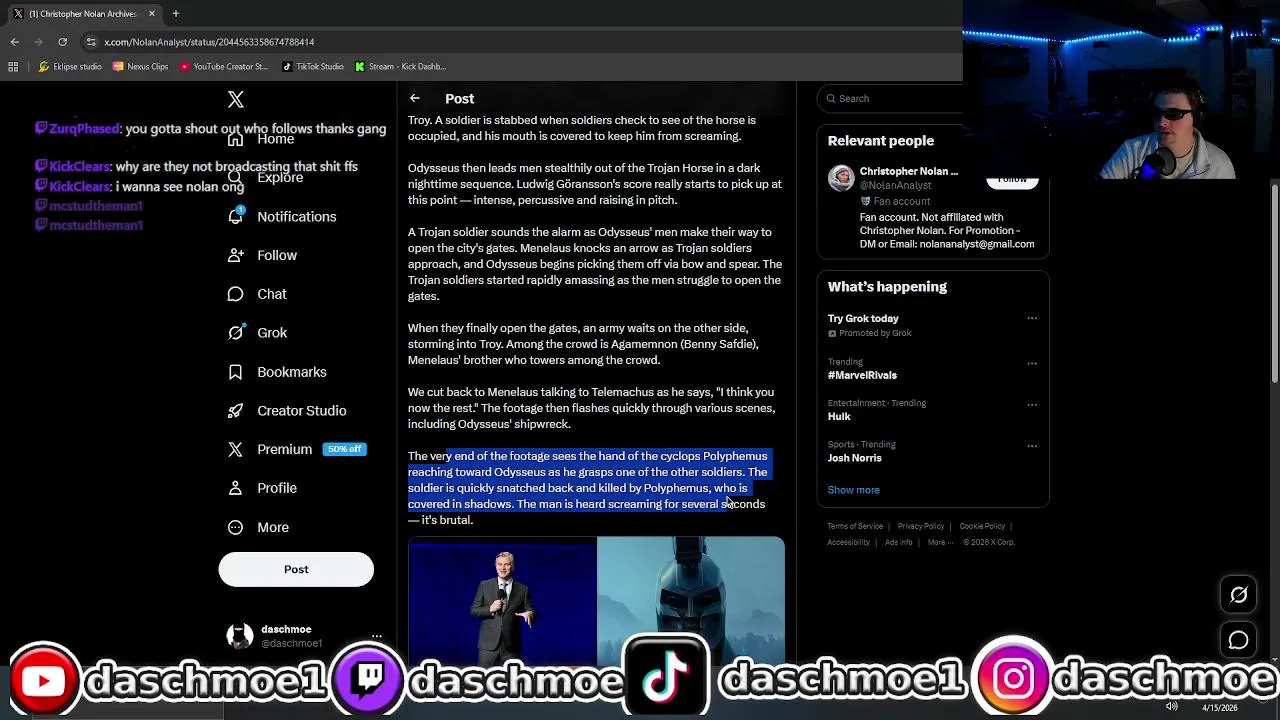Click Show more under trends

pos(854,490)
